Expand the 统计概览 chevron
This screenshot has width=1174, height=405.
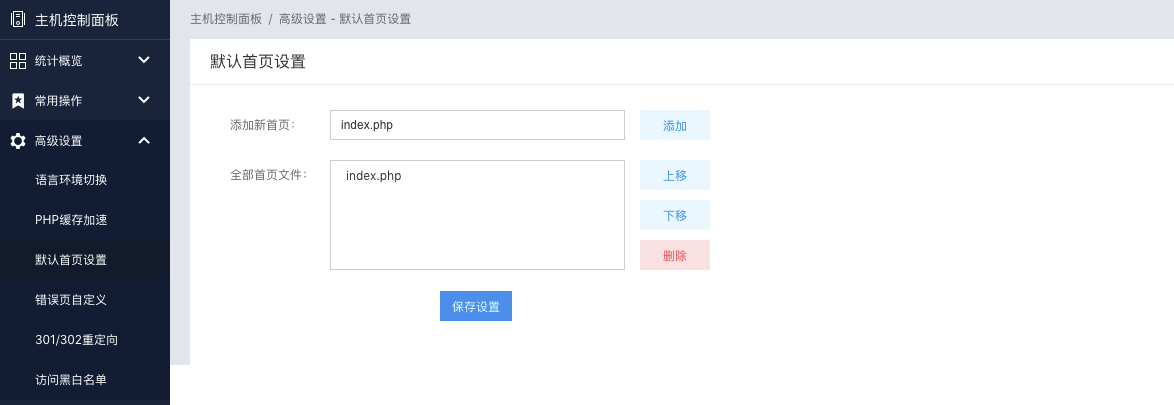[x=145, y=60]
